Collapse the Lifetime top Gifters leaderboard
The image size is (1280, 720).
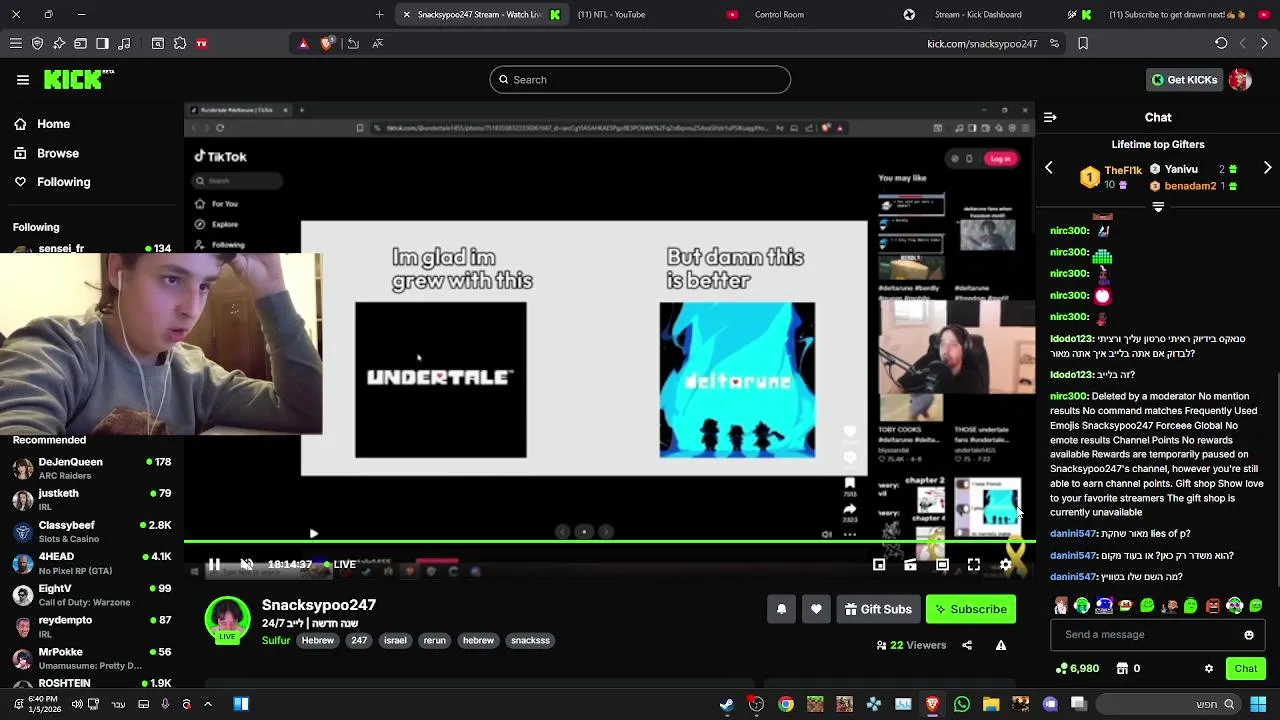point(1158,207)
